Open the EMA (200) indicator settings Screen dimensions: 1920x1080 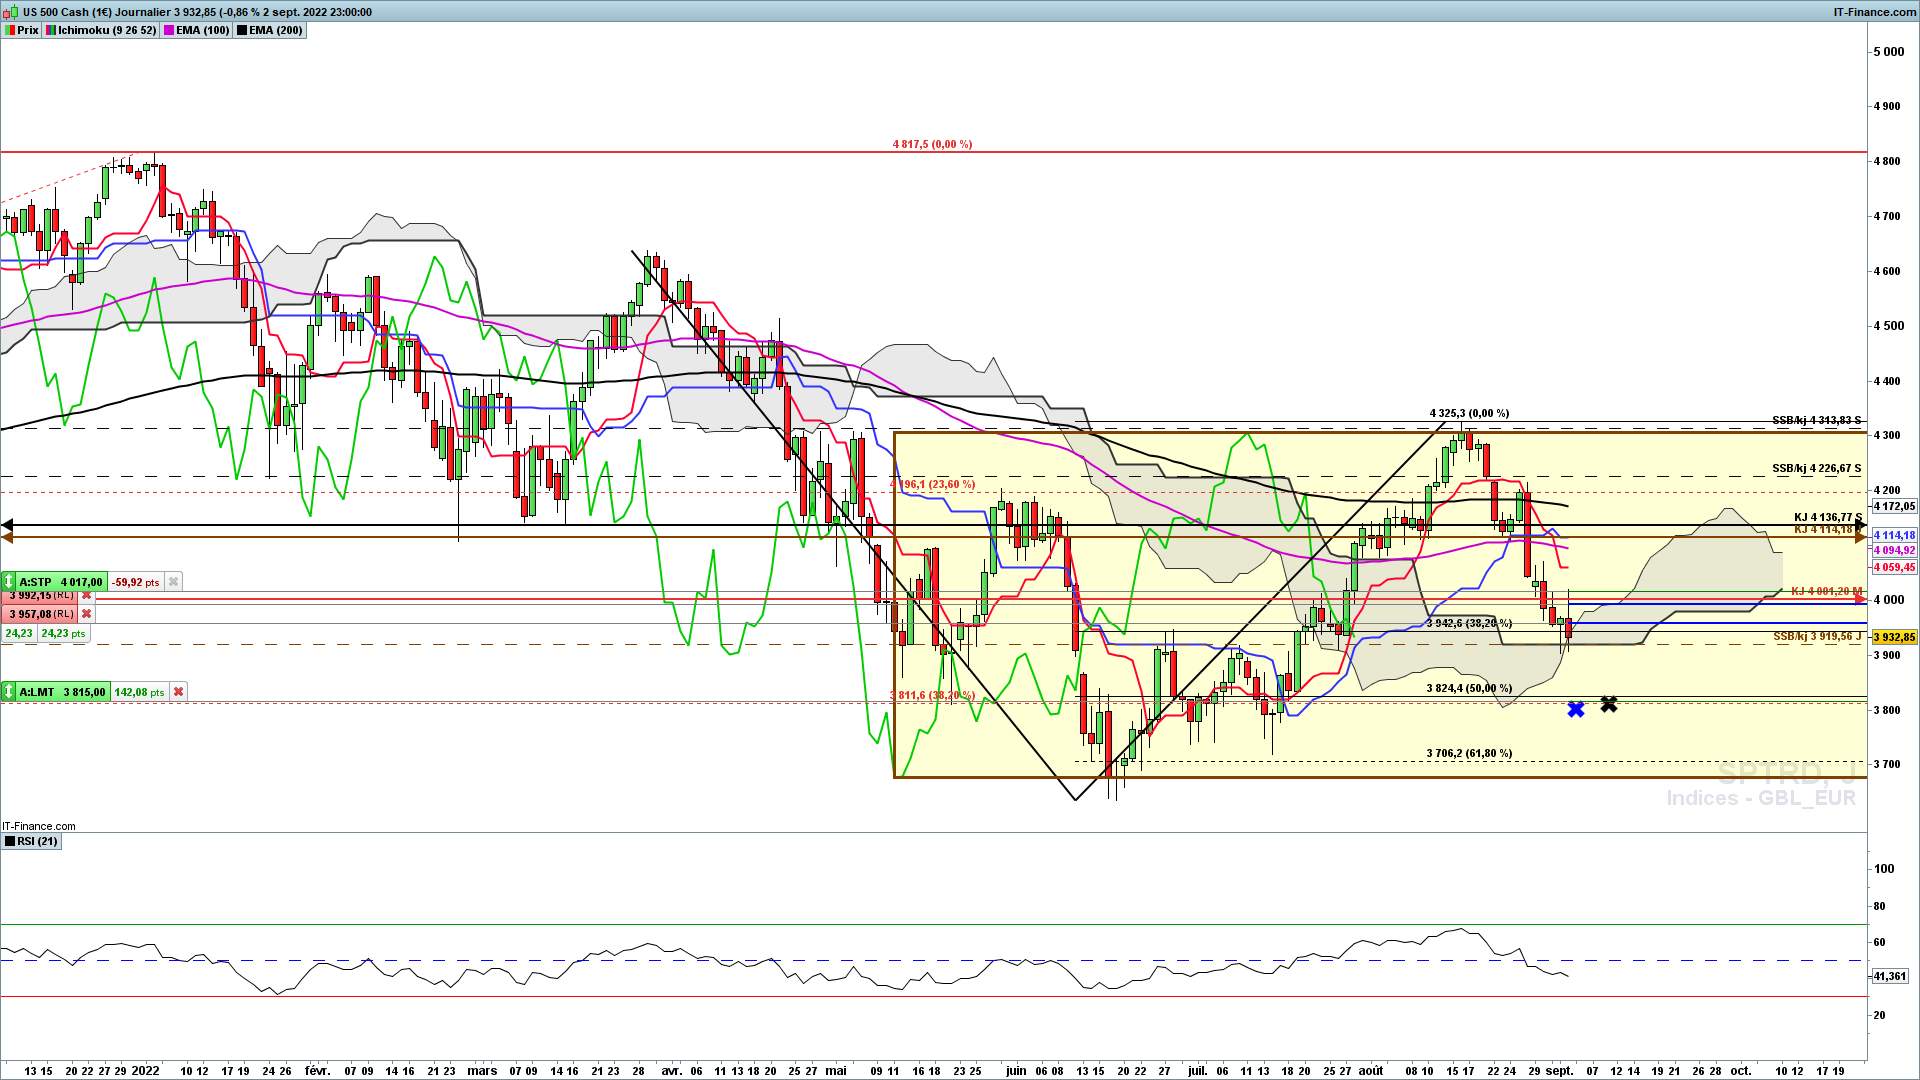click(269, 30)
